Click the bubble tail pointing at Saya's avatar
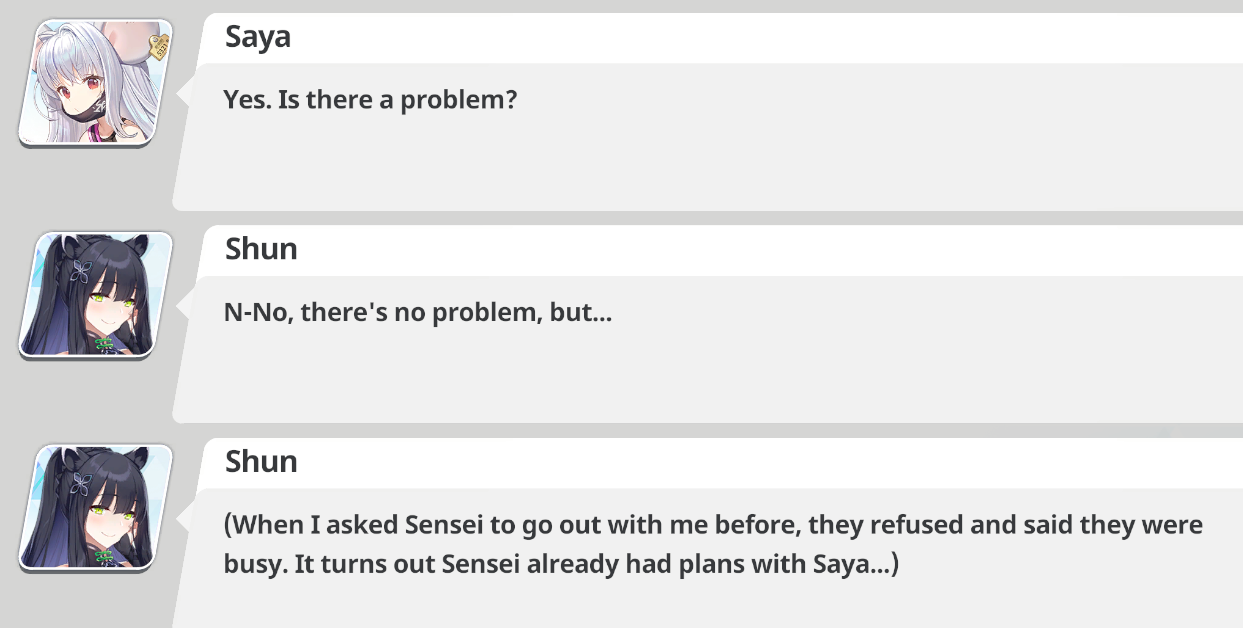The image size is (1243, 628). coord(184,93)
